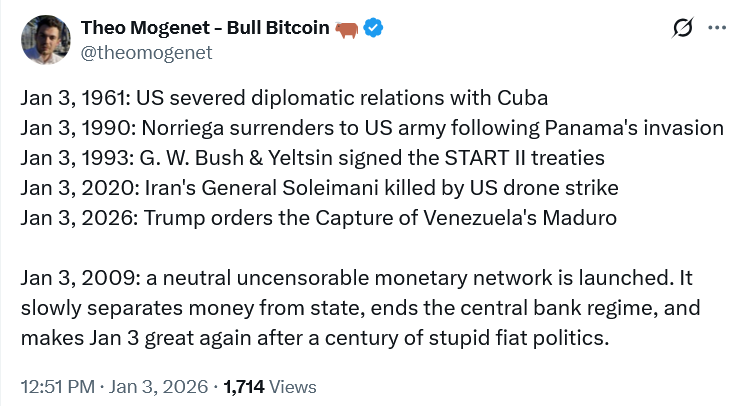Click the Grok slashed-circle icon

[684, 29]
